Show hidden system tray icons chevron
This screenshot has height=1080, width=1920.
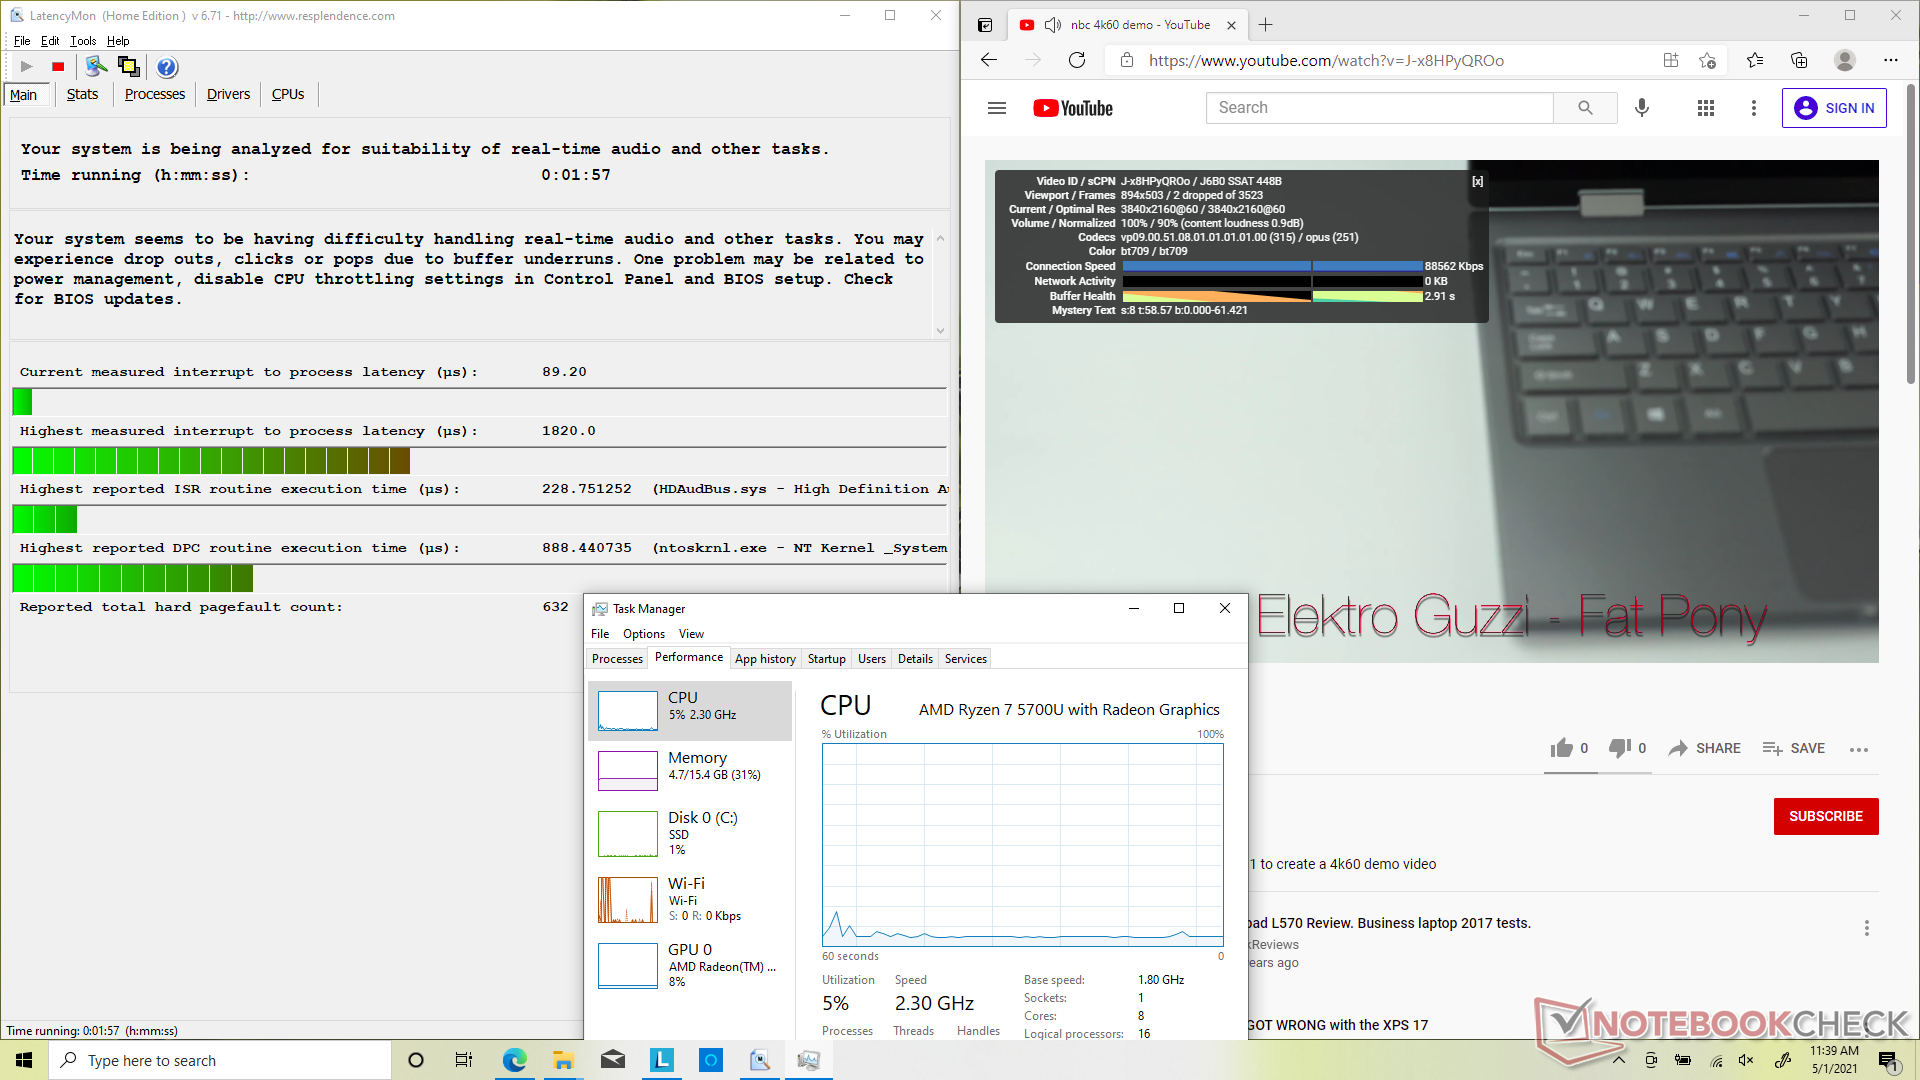click(1619, 1060)
